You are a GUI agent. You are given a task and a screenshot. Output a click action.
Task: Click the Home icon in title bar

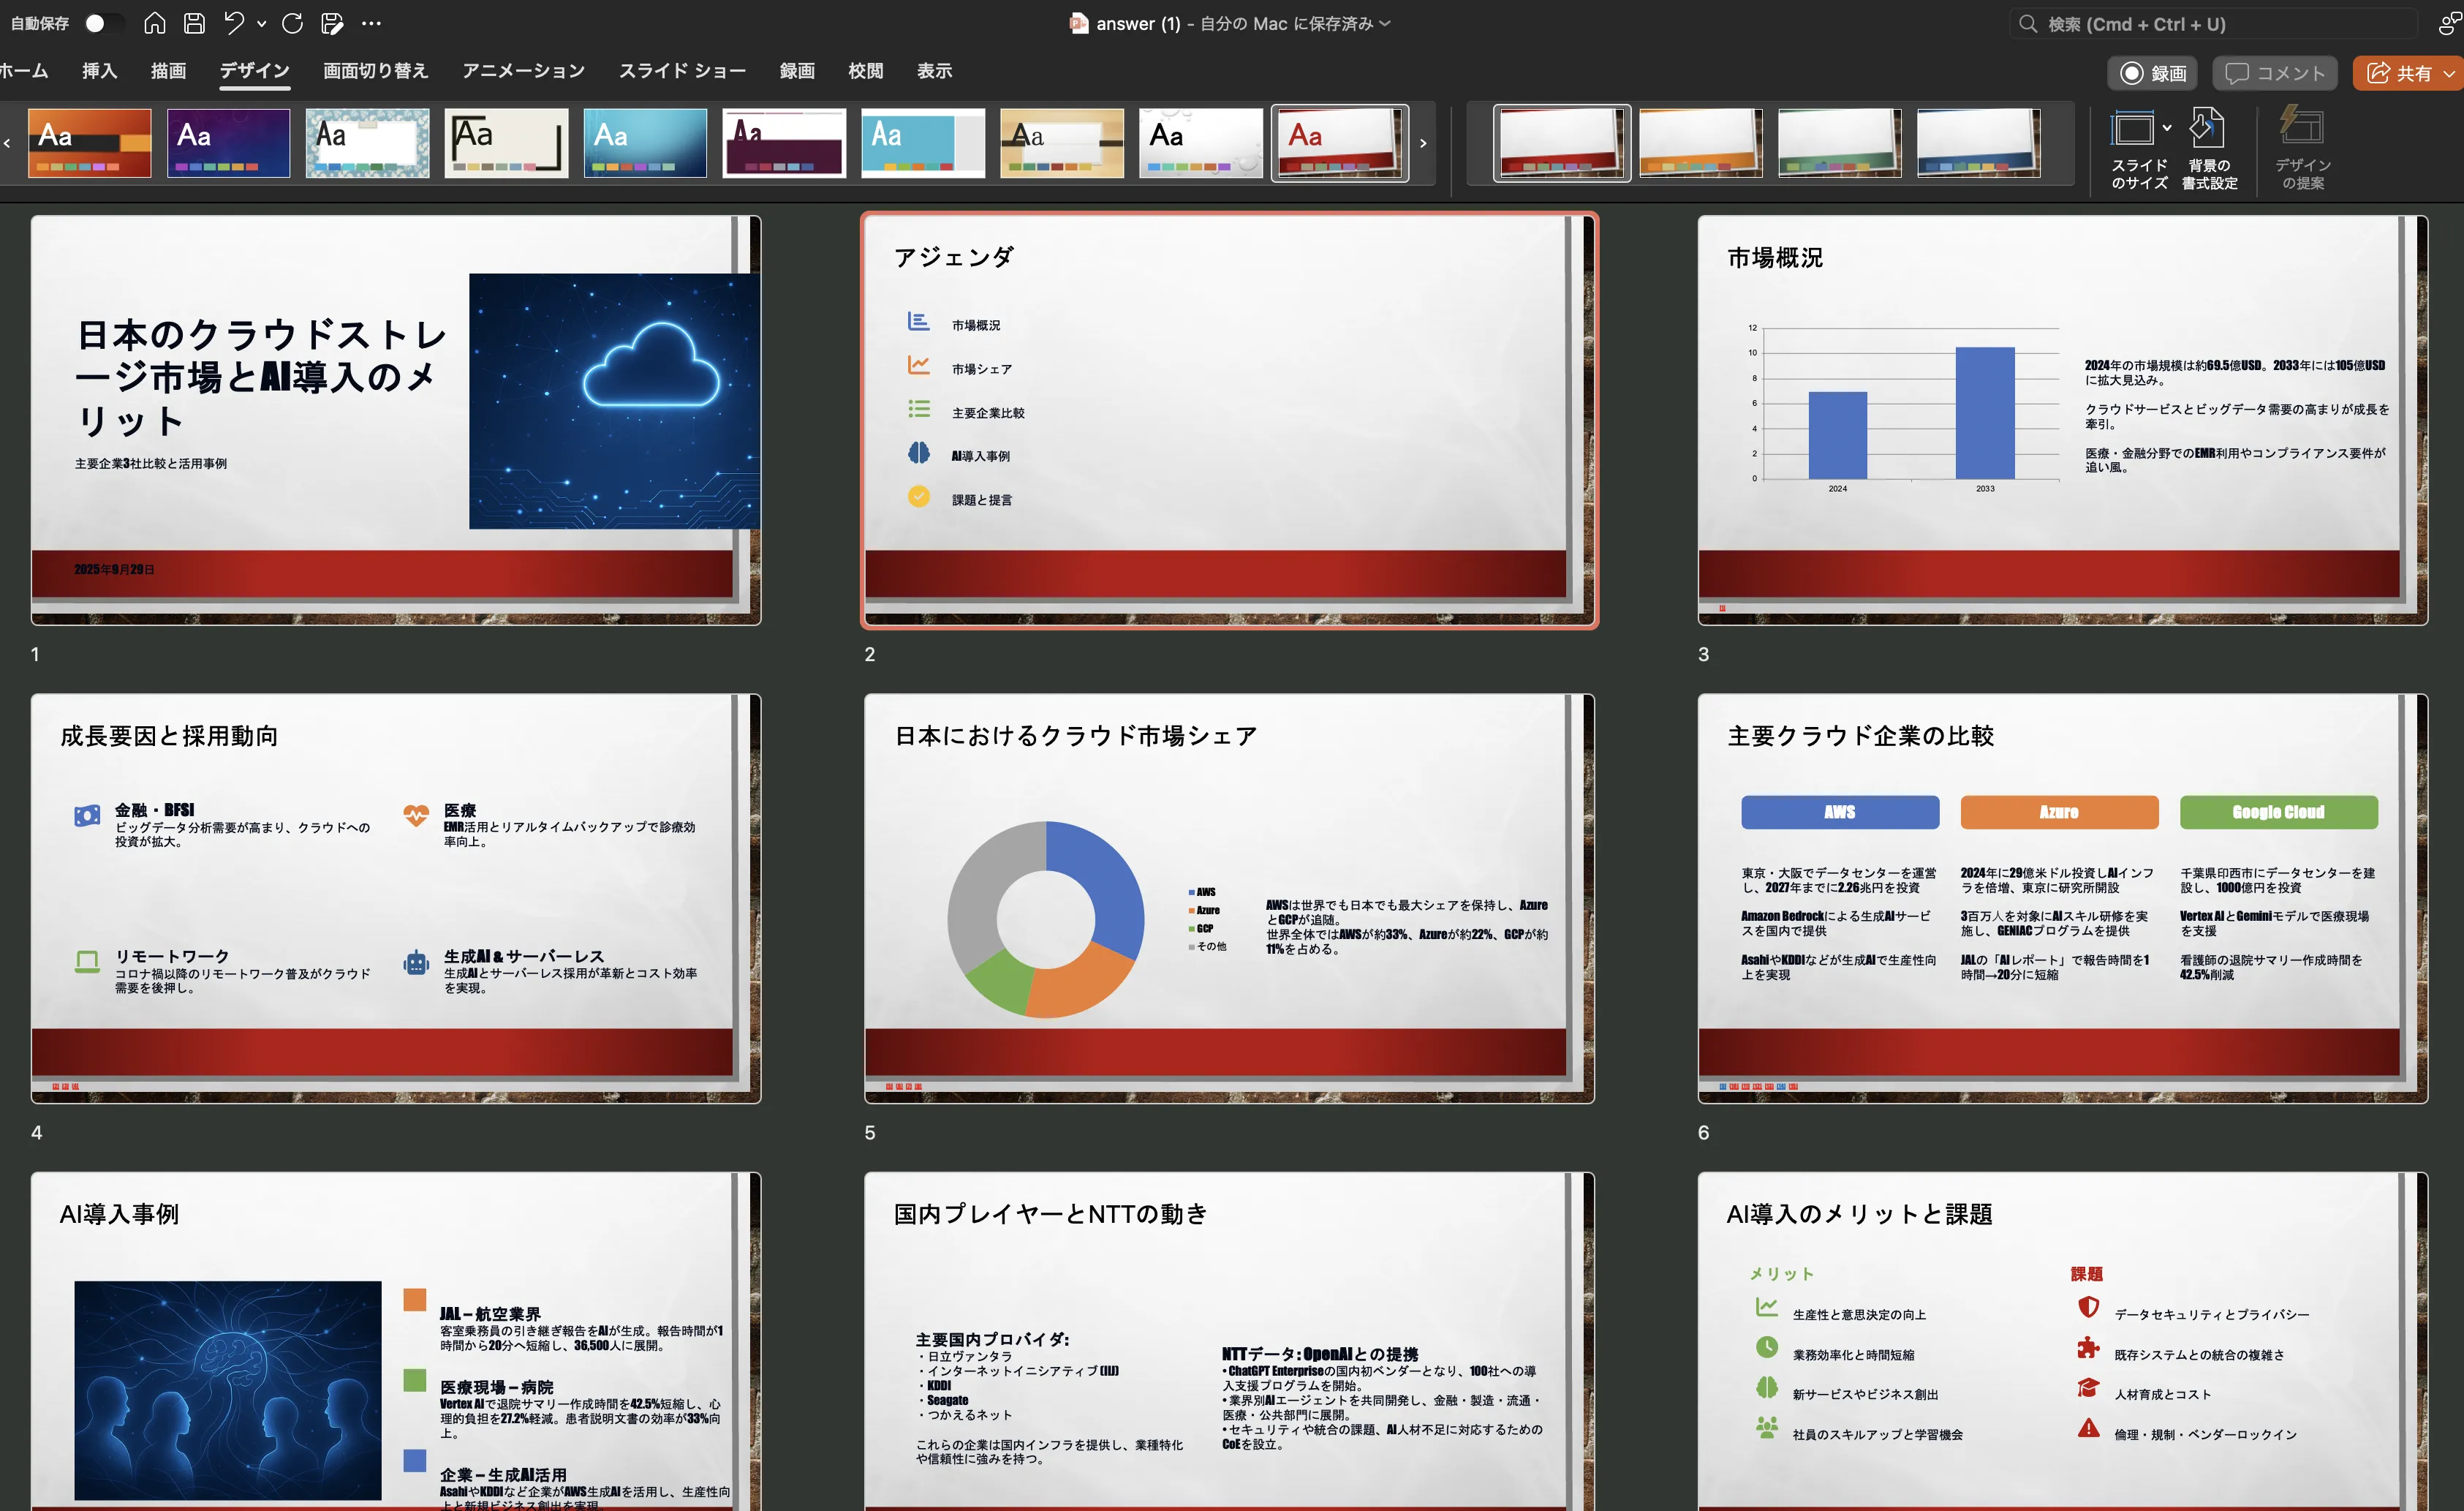(x=154, y=23)
